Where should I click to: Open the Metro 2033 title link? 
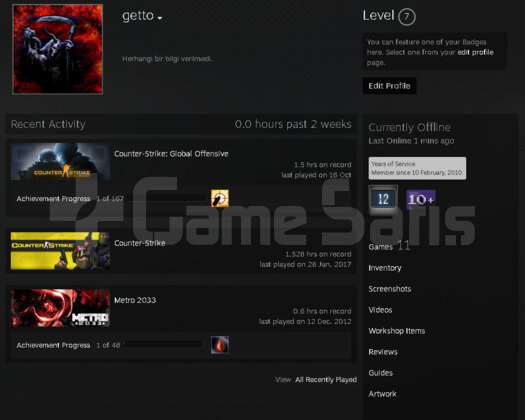pos(135,300)
